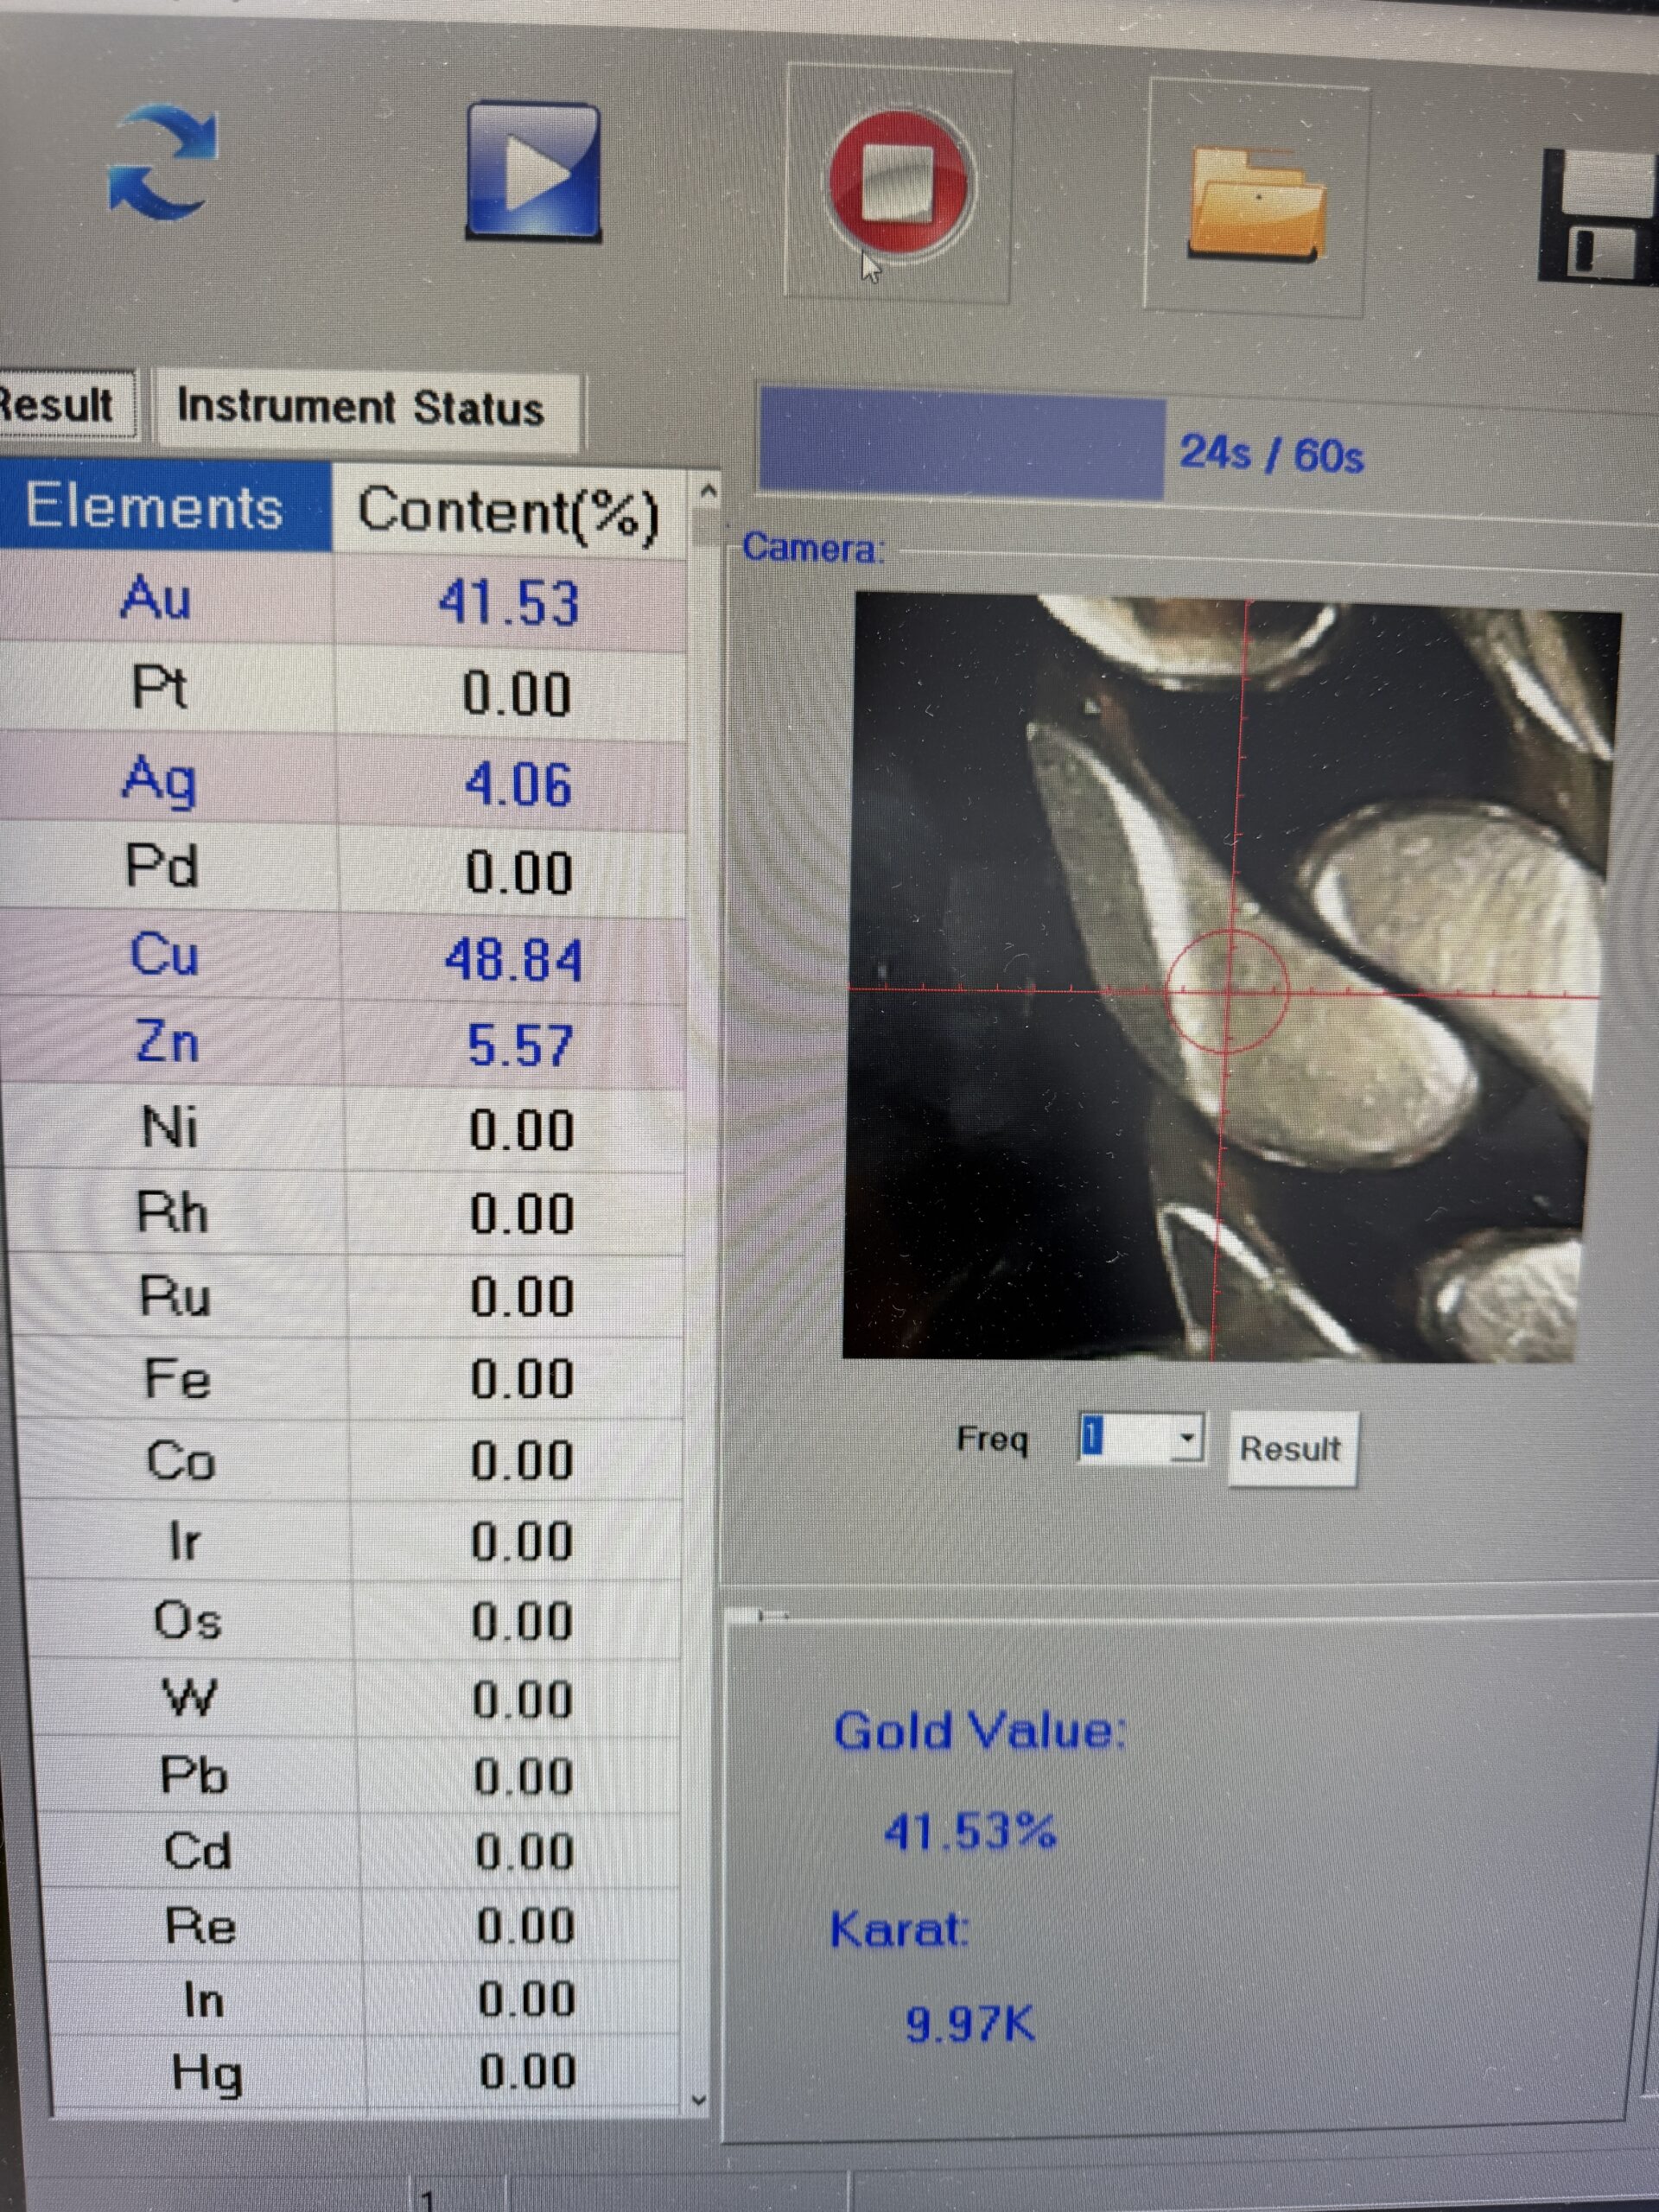
Task: Switch to the Instrument Status tab
Action: 360,408
